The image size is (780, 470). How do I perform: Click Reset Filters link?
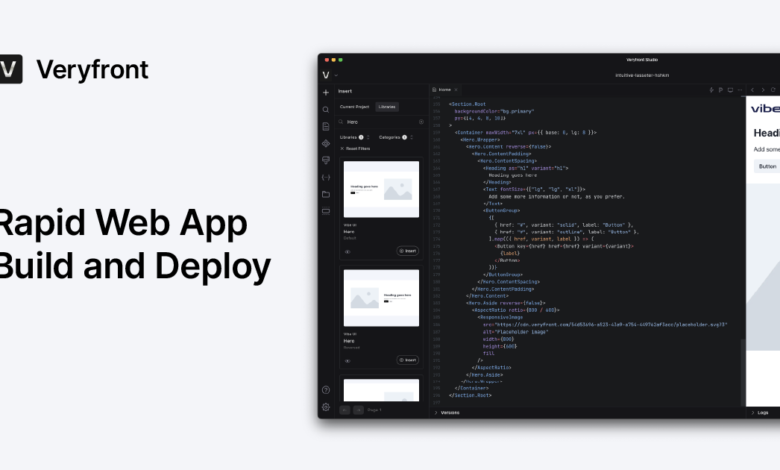(357, 148)
